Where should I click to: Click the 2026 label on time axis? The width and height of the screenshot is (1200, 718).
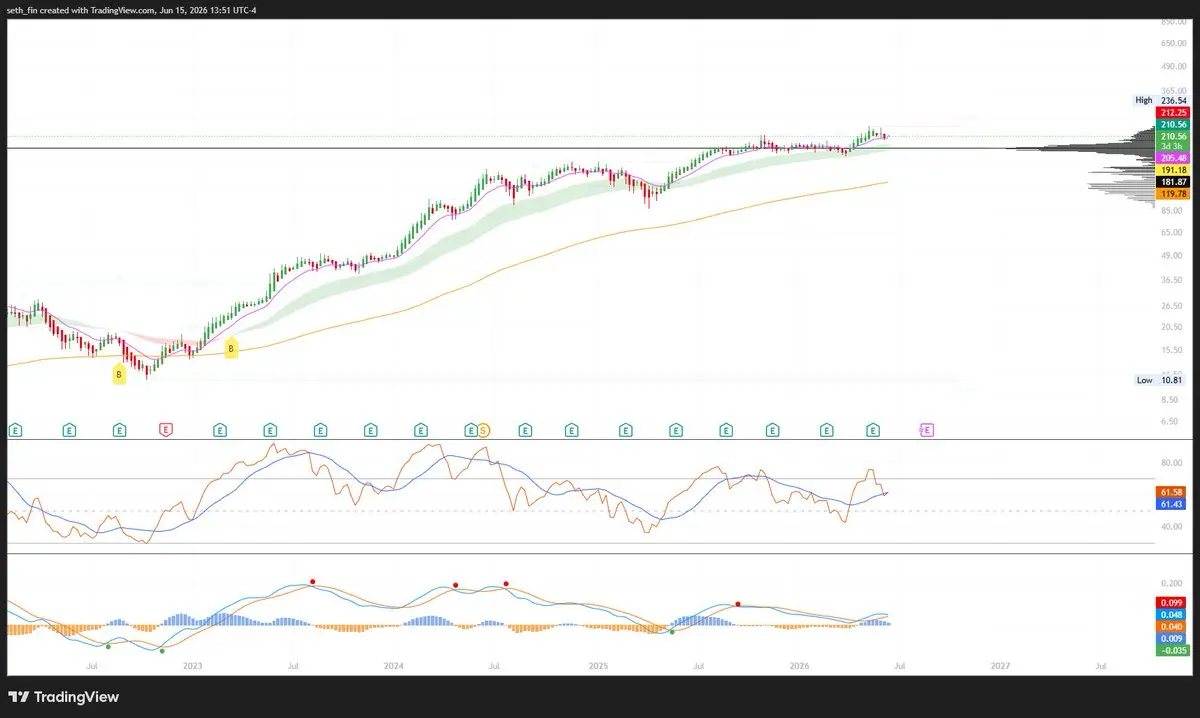[x=799, y=665]
